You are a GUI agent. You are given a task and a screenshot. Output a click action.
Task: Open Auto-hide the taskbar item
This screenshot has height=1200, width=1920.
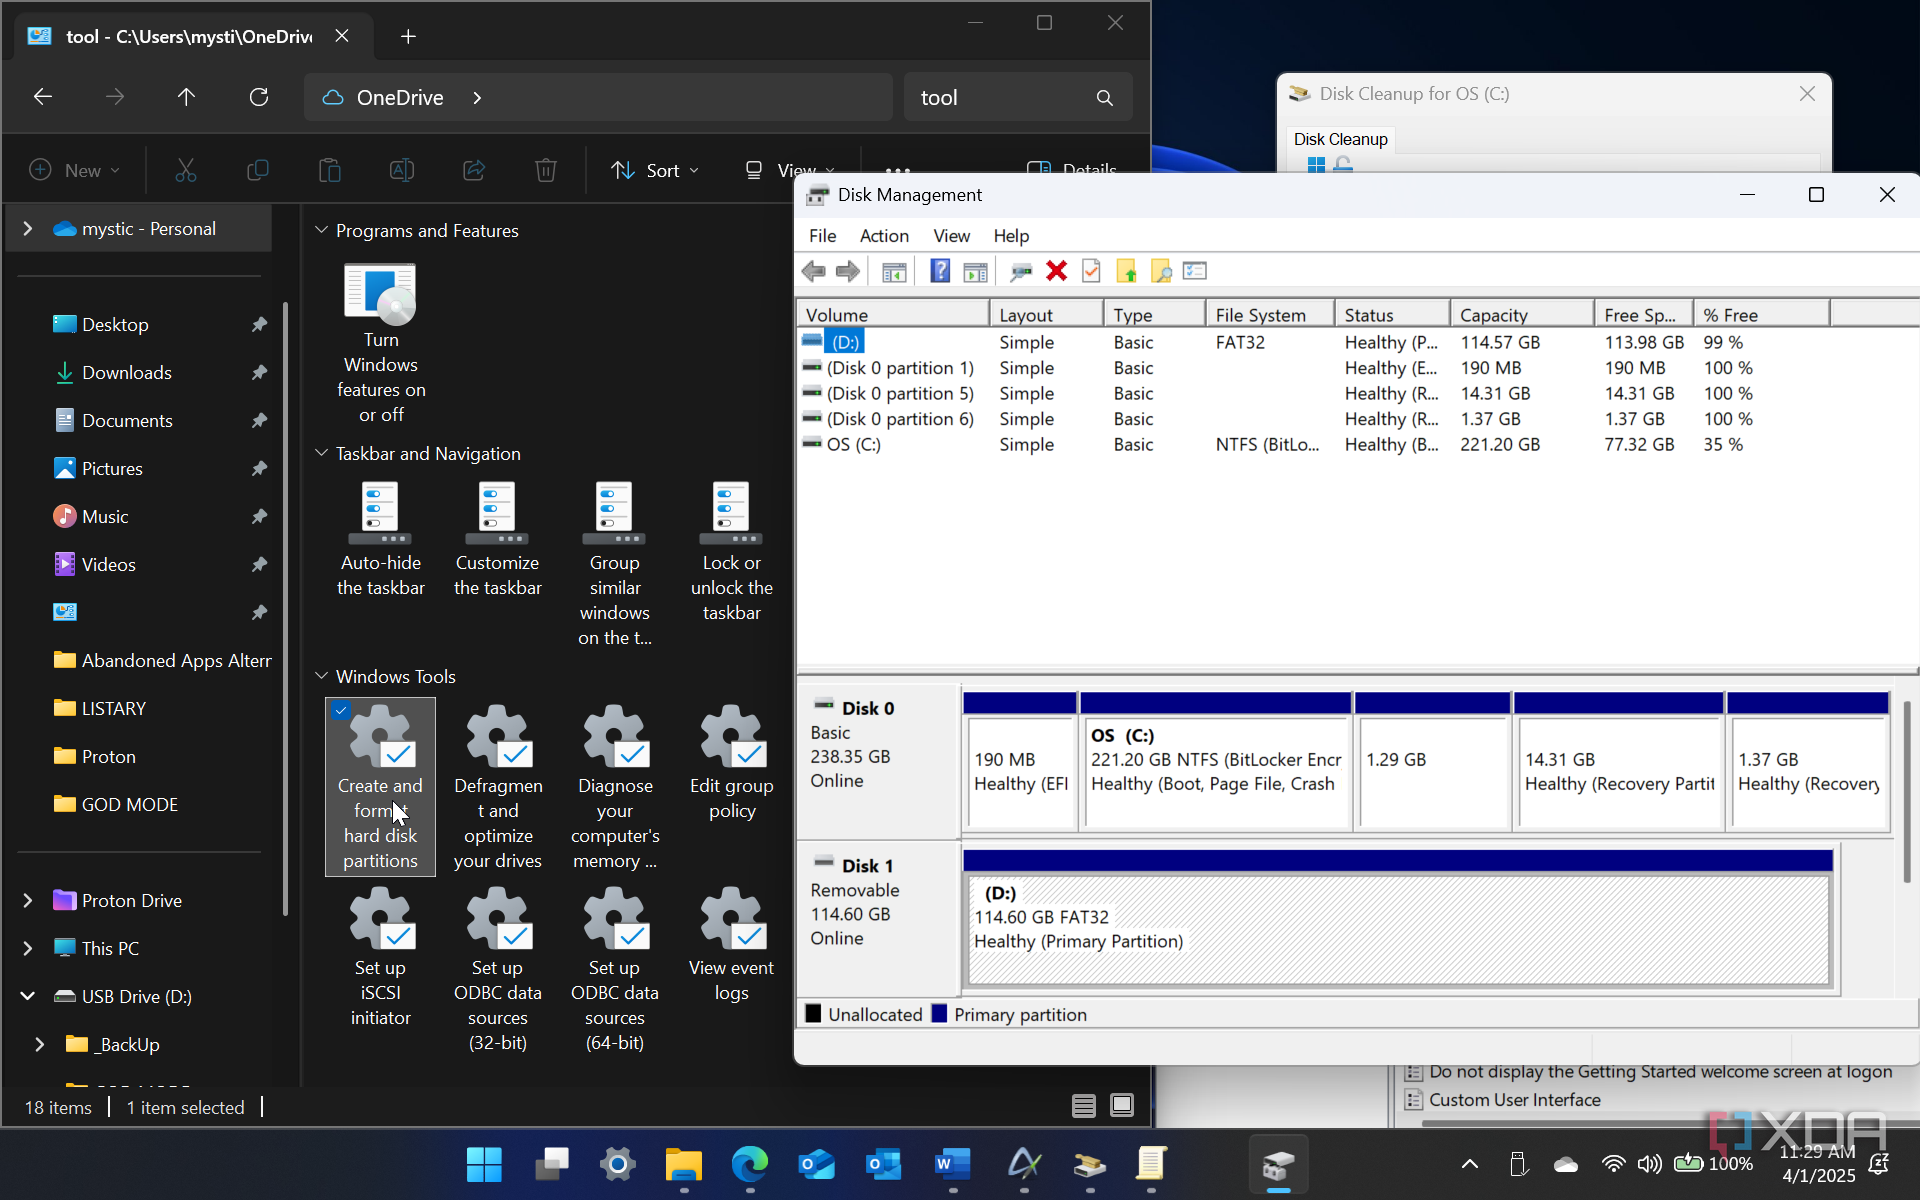(381, 540)
